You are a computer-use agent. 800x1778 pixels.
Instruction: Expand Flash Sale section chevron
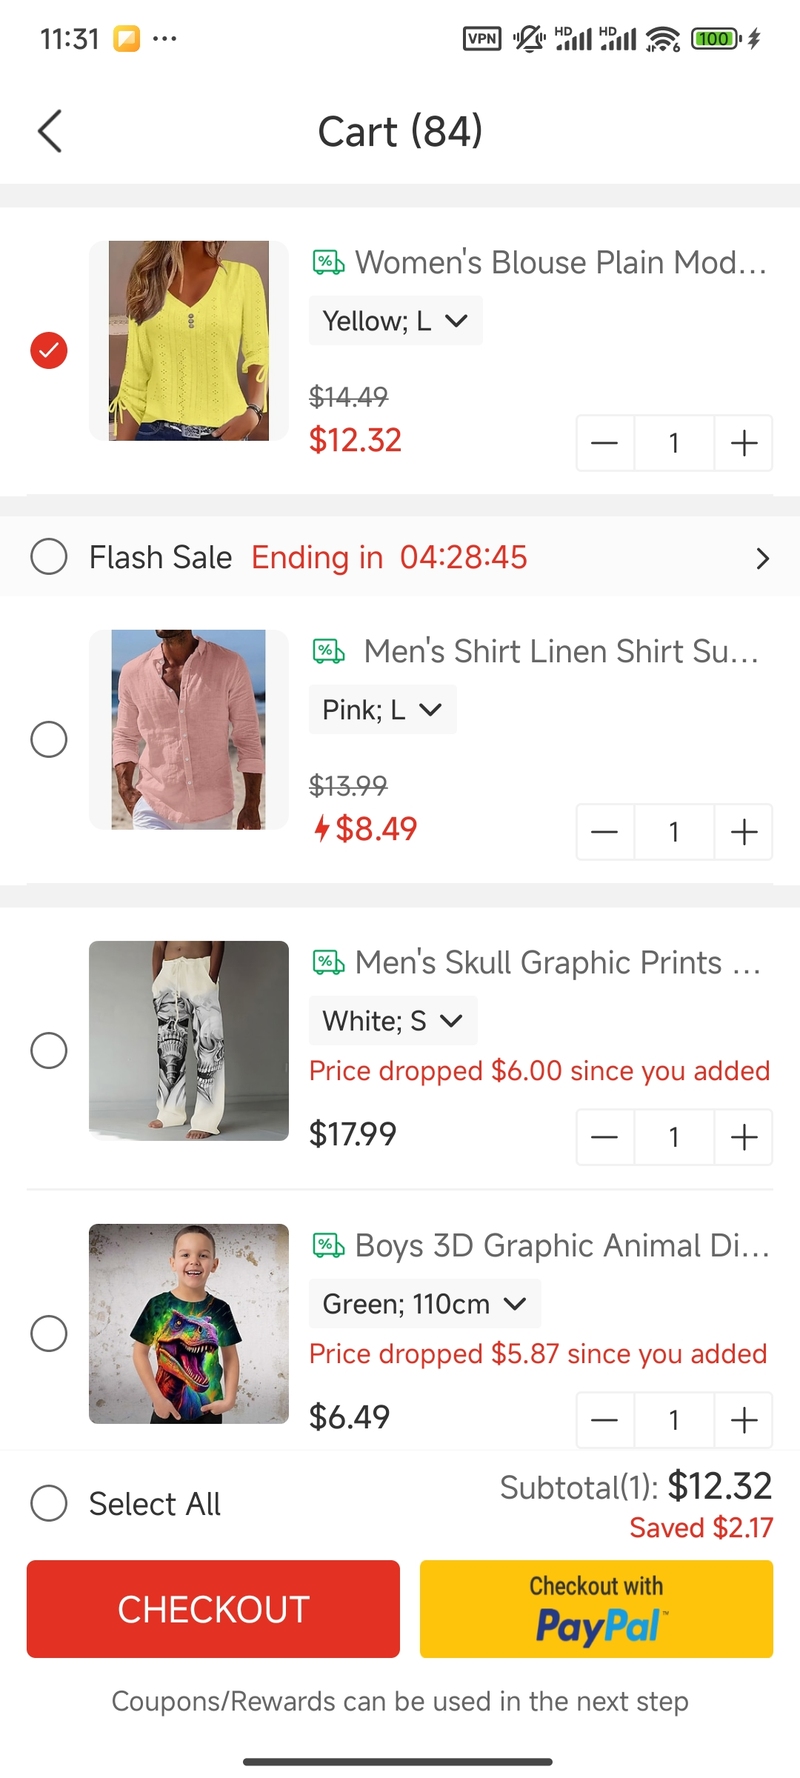pyautogui.click(x=762, y=558)
